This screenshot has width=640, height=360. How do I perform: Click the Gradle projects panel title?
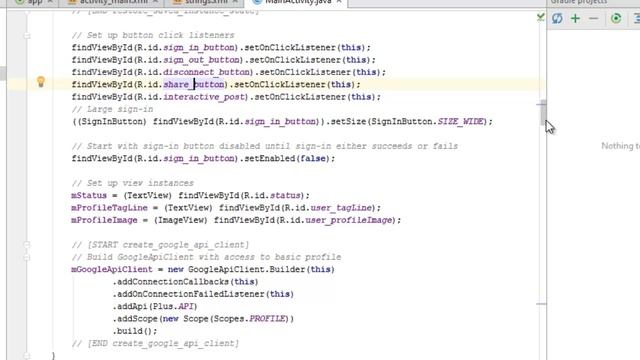click(x=578, y=2)
